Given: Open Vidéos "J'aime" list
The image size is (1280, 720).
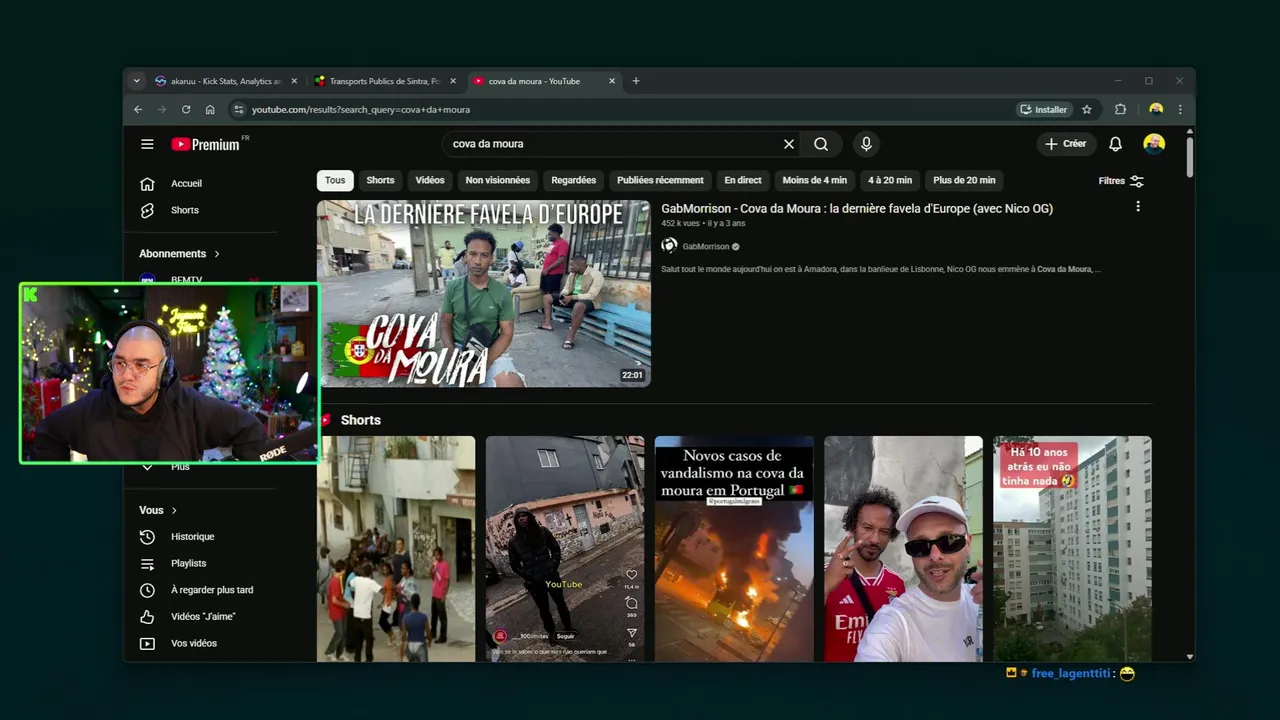Looking at the screenshot, I should (203, 617).
